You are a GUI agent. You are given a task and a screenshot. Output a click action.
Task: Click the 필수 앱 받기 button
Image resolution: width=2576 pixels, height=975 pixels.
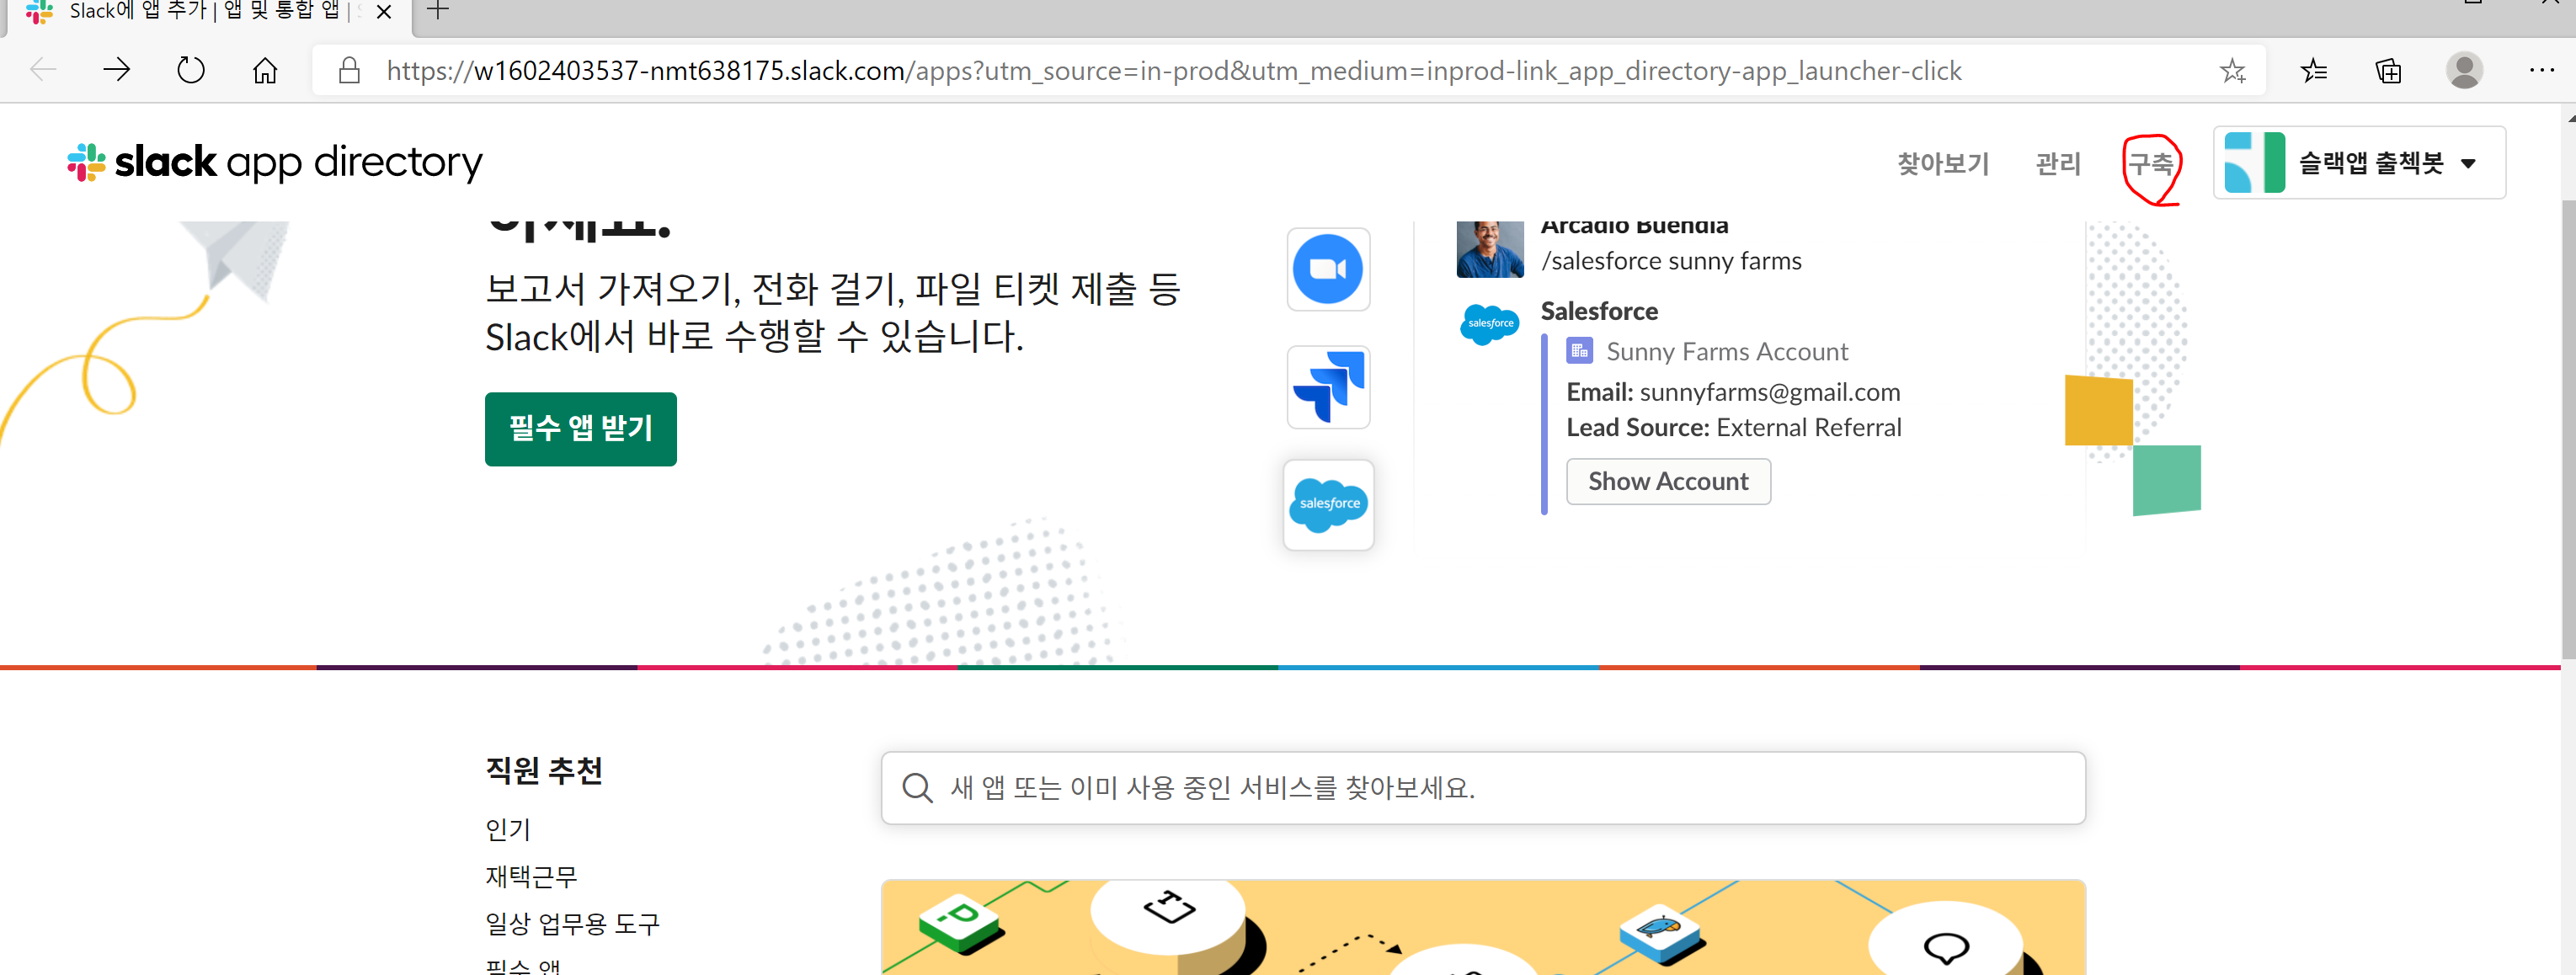pos(580,428)
